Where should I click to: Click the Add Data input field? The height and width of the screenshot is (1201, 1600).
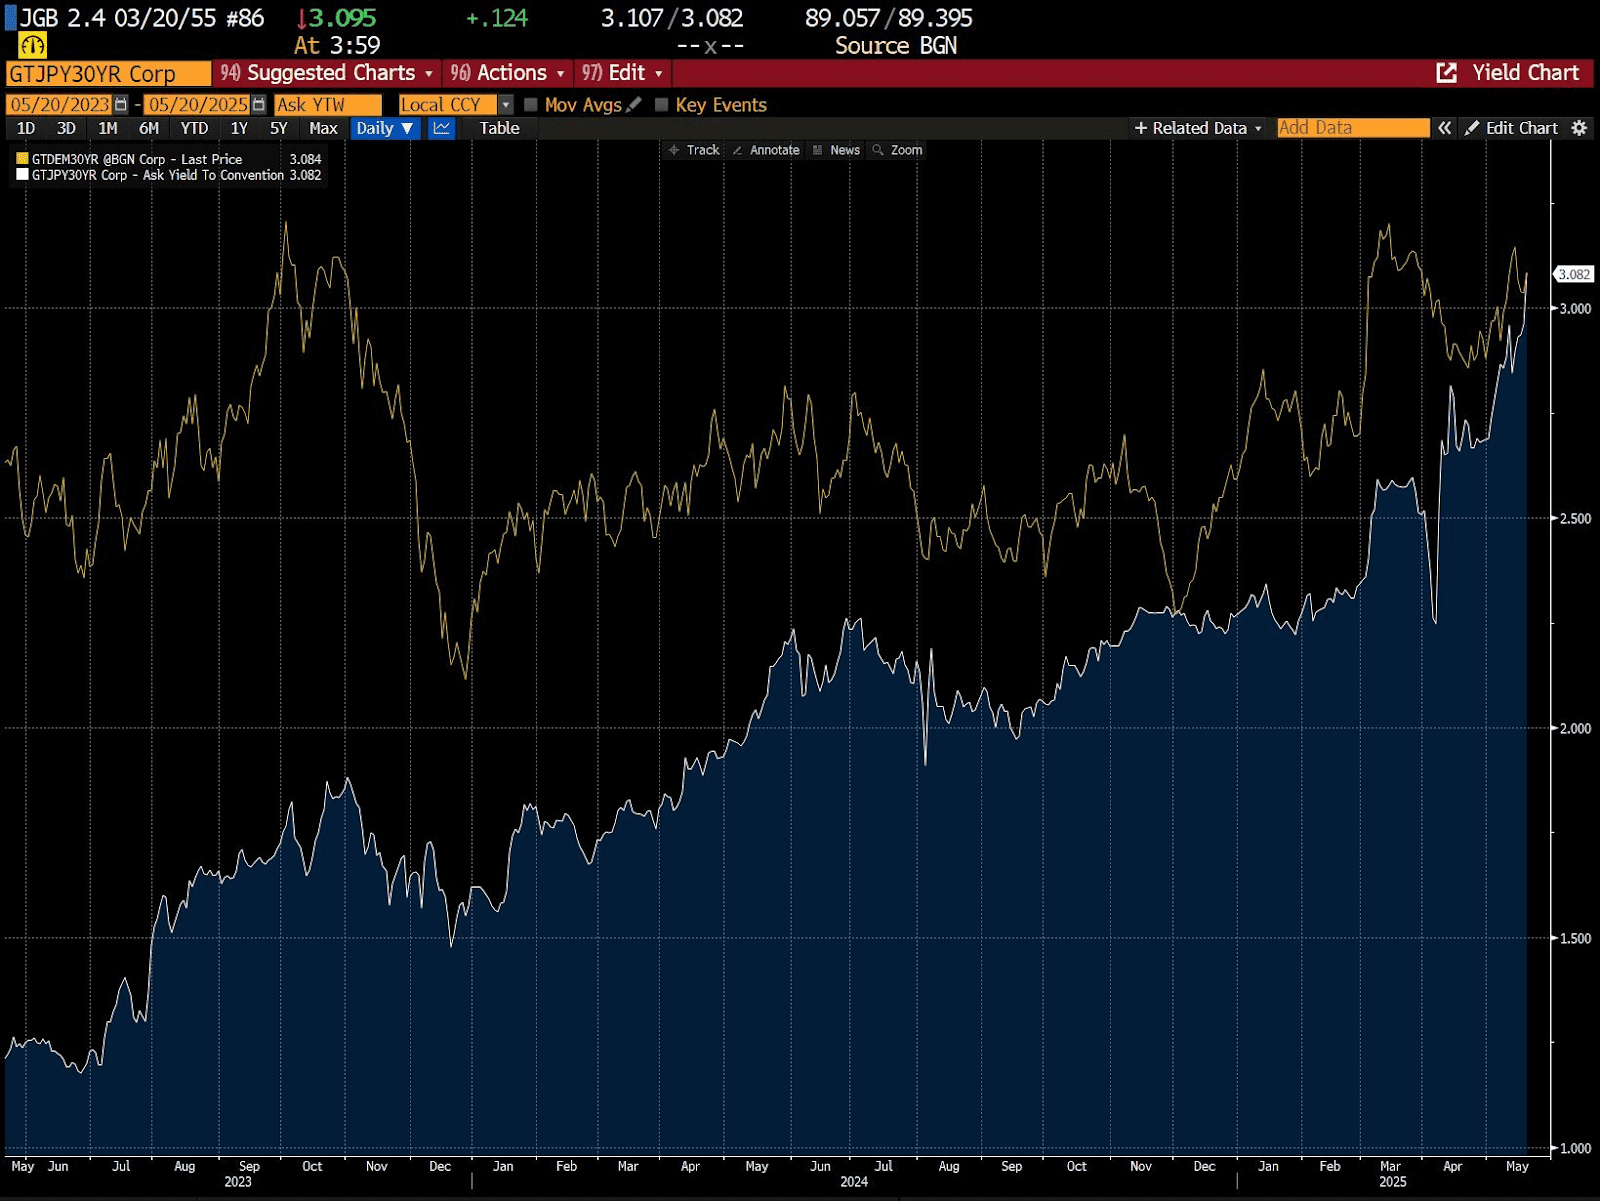click(1353, 128)
